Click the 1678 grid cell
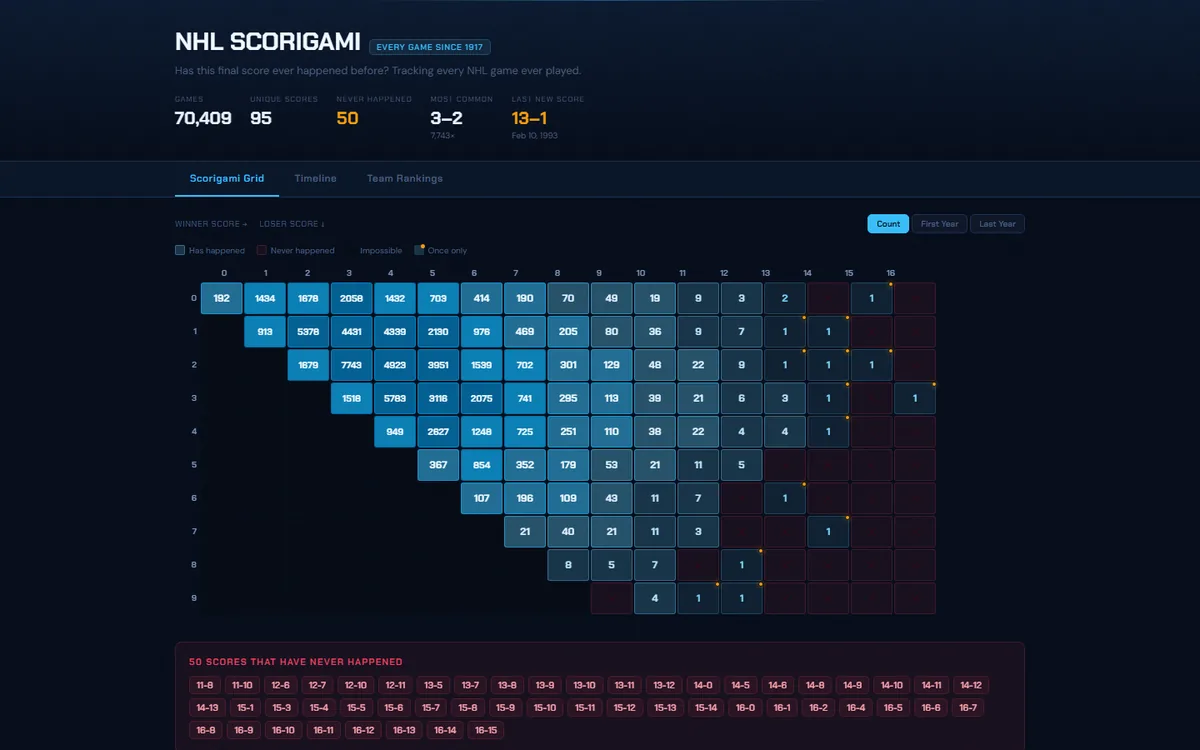The image size is (1200, 750). (x=309, y=298)
